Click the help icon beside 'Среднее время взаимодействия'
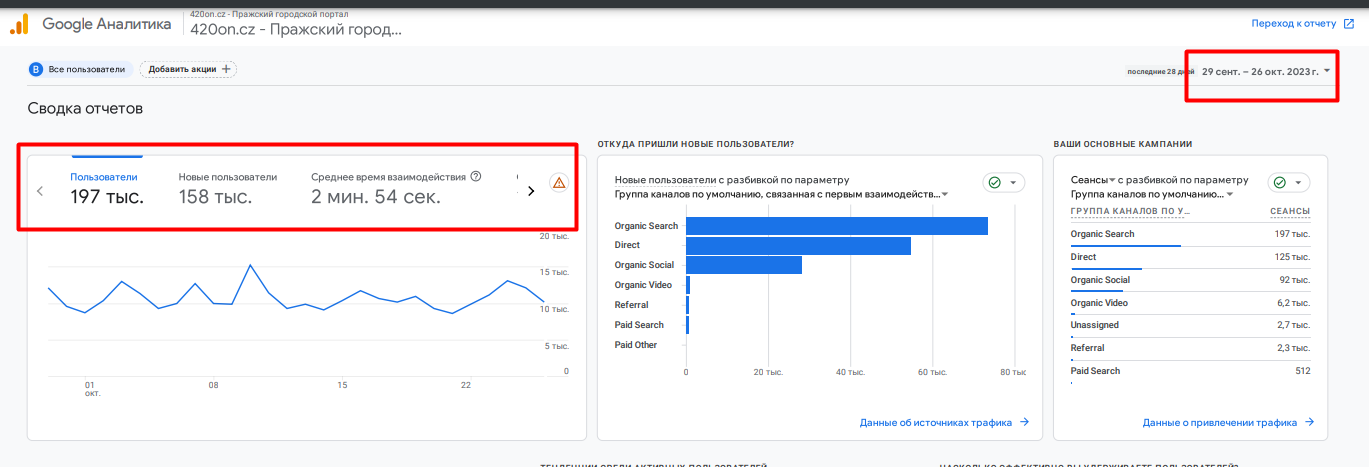The height and width of the screenshot is (467, 1369). pyautogui.click(x=476, y=177)
